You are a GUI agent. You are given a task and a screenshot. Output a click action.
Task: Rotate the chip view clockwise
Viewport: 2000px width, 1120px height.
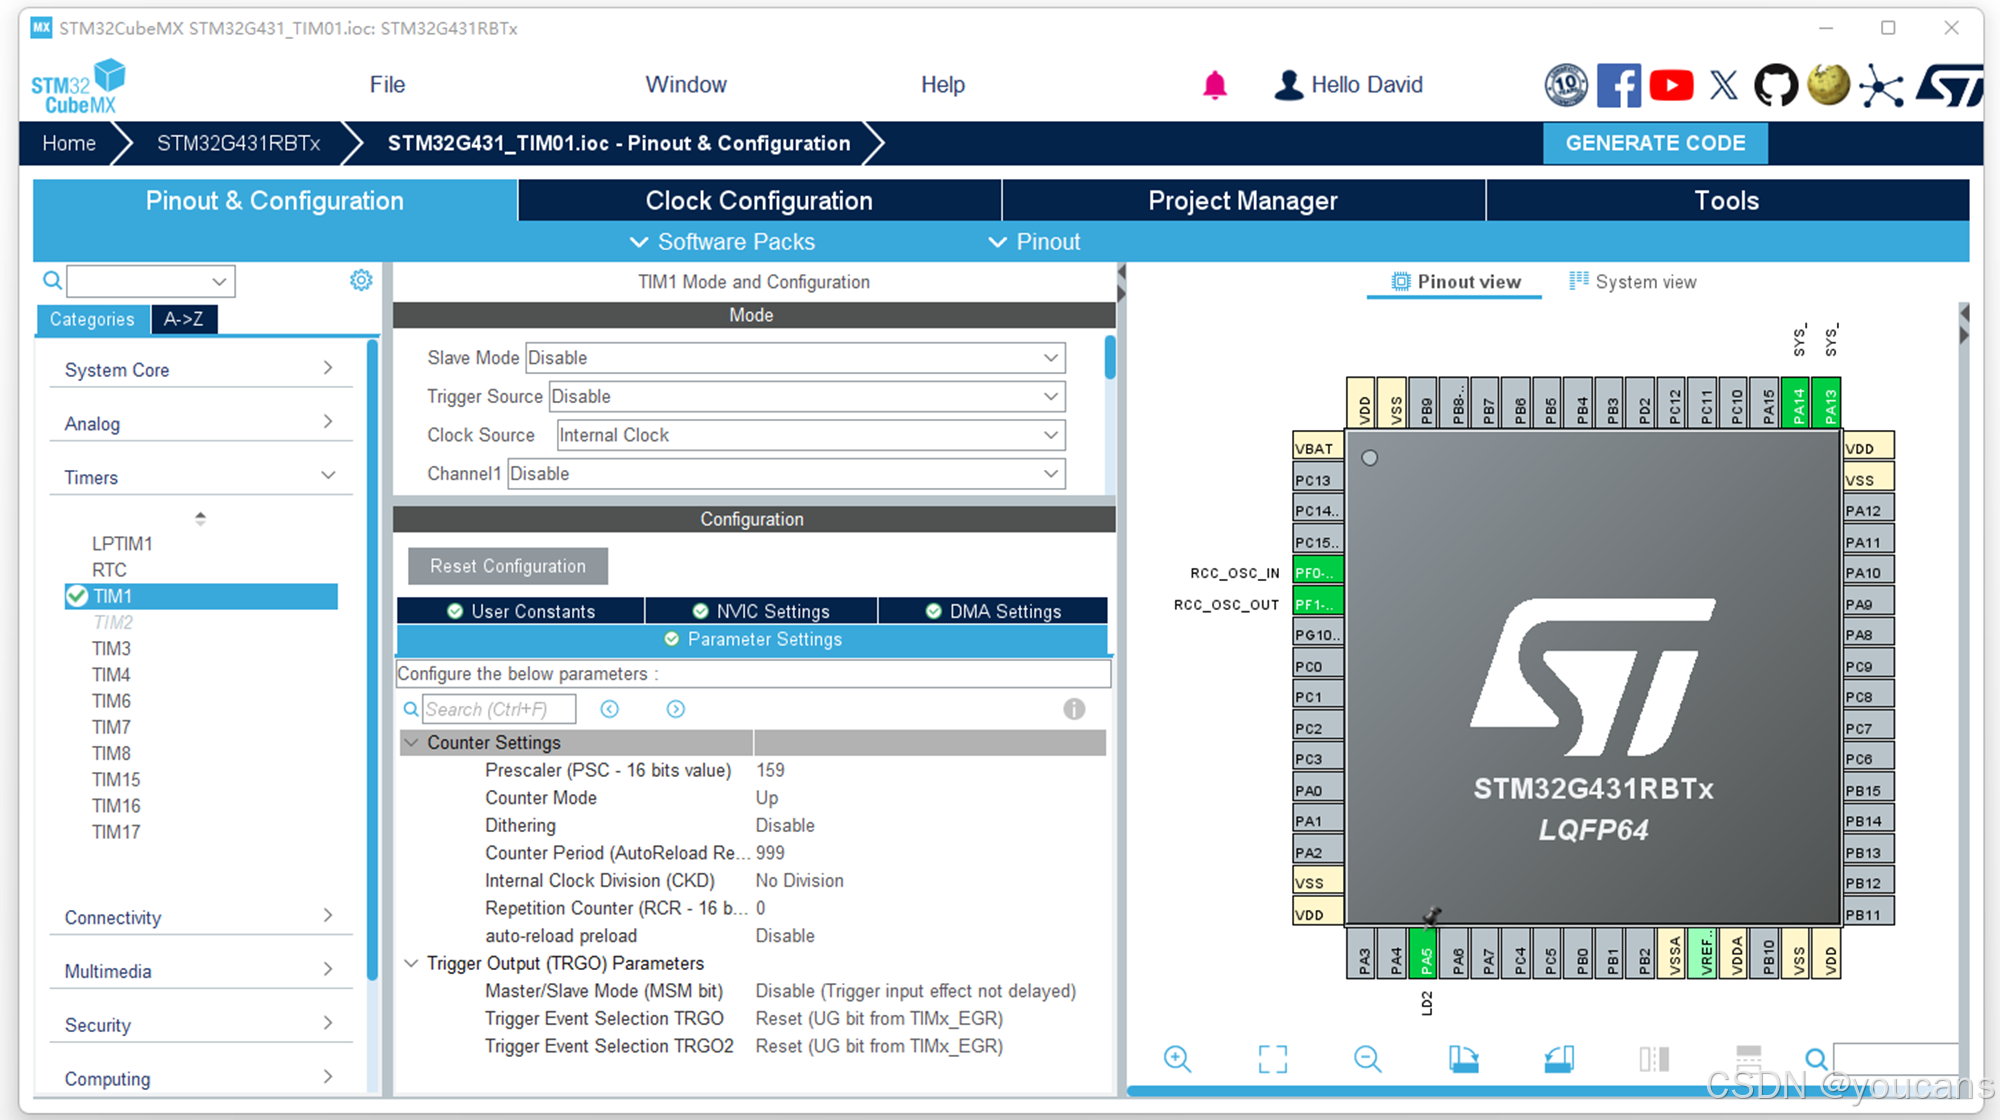click(x=1463, y=1058)
